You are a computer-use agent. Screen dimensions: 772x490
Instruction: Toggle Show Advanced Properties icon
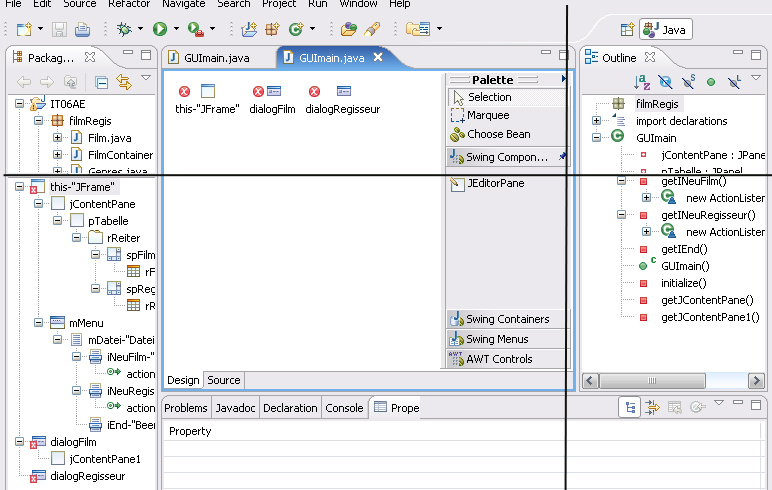point(652,407)
